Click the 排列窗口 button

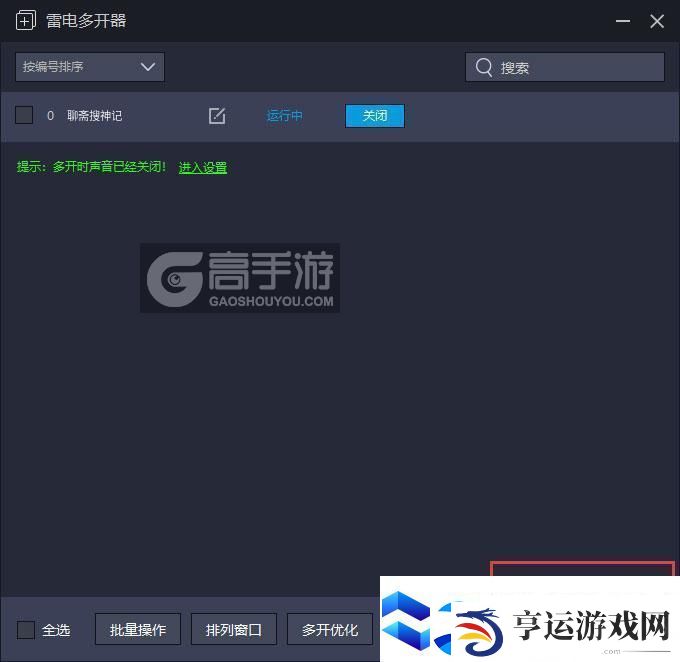[x=234, y=629]
